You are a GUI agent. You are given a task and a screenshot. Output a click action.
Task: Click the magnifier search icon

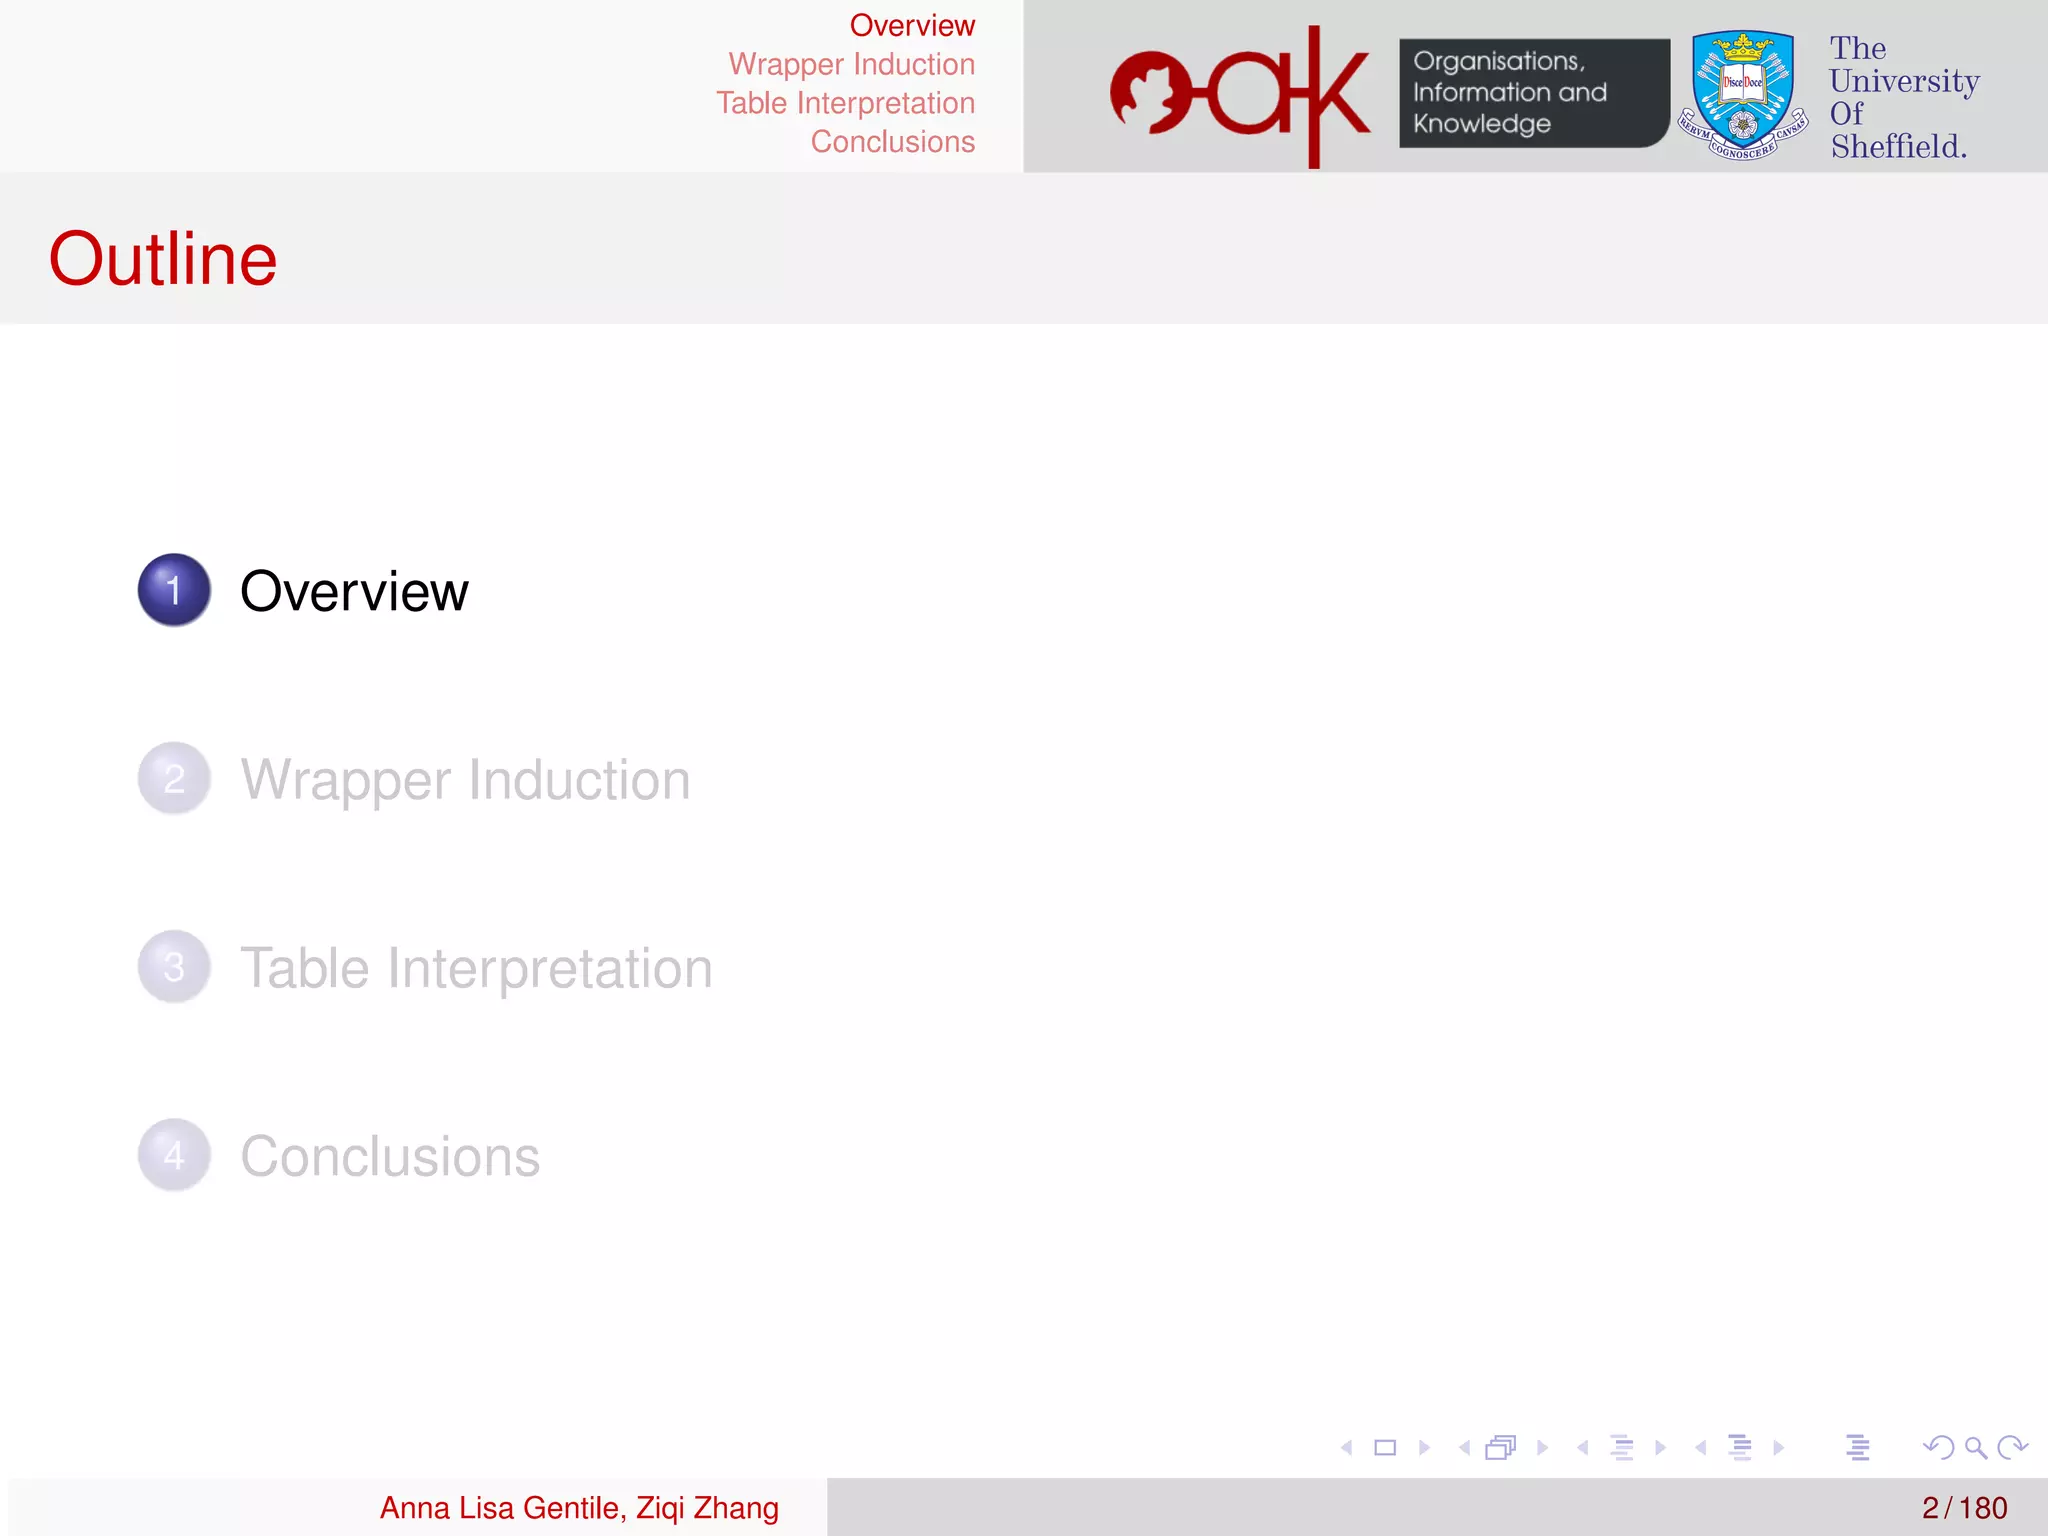1975,1447
